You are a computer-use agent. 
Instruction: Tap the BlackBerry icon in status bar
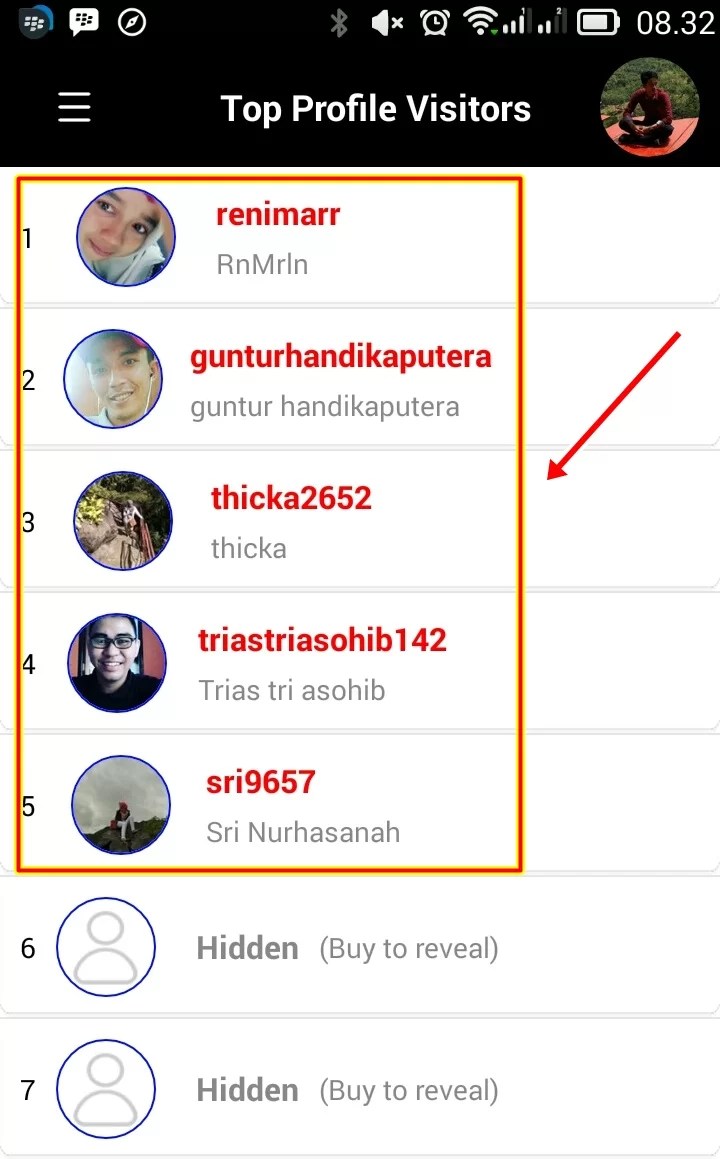point(35,22)
